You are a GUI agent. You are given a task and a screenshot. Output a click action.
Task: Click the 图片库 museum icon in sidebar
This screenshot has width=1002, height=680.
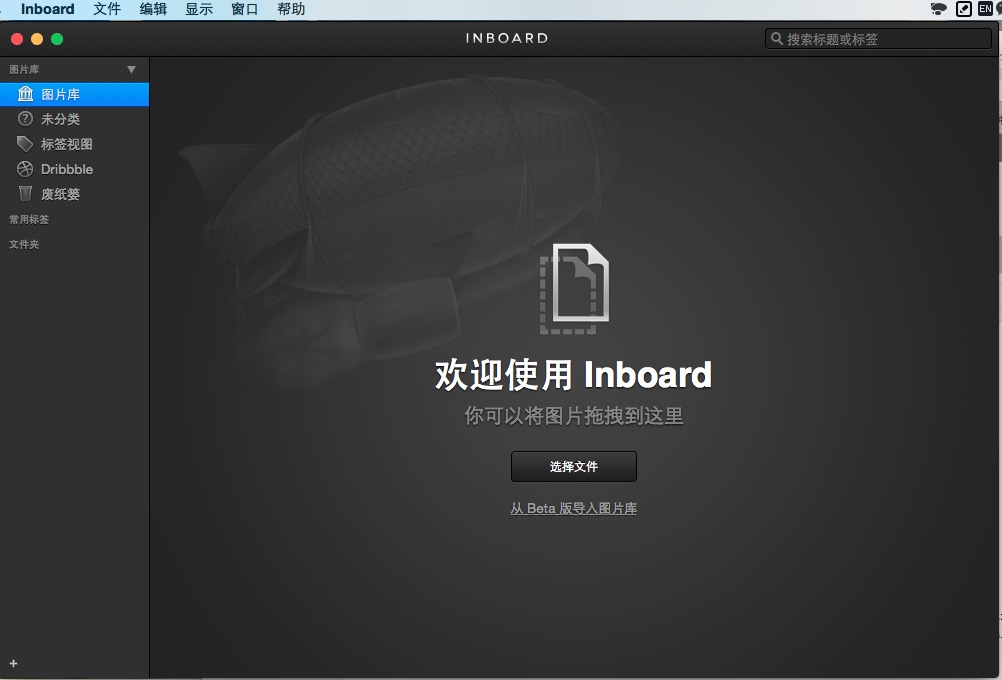tap(25, 94)
